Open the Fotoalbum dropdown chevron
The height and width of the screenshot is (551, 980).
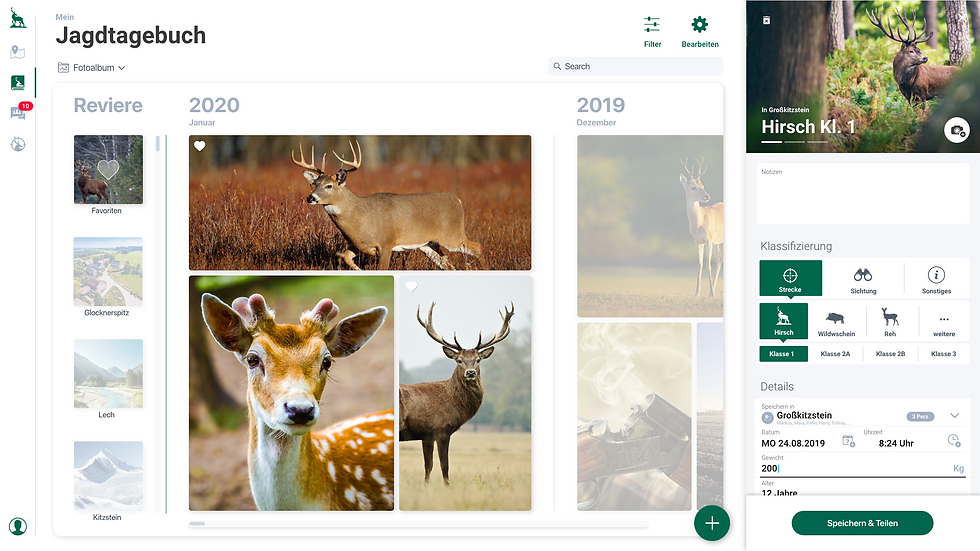pyautogui.click(x=122, y=68)
